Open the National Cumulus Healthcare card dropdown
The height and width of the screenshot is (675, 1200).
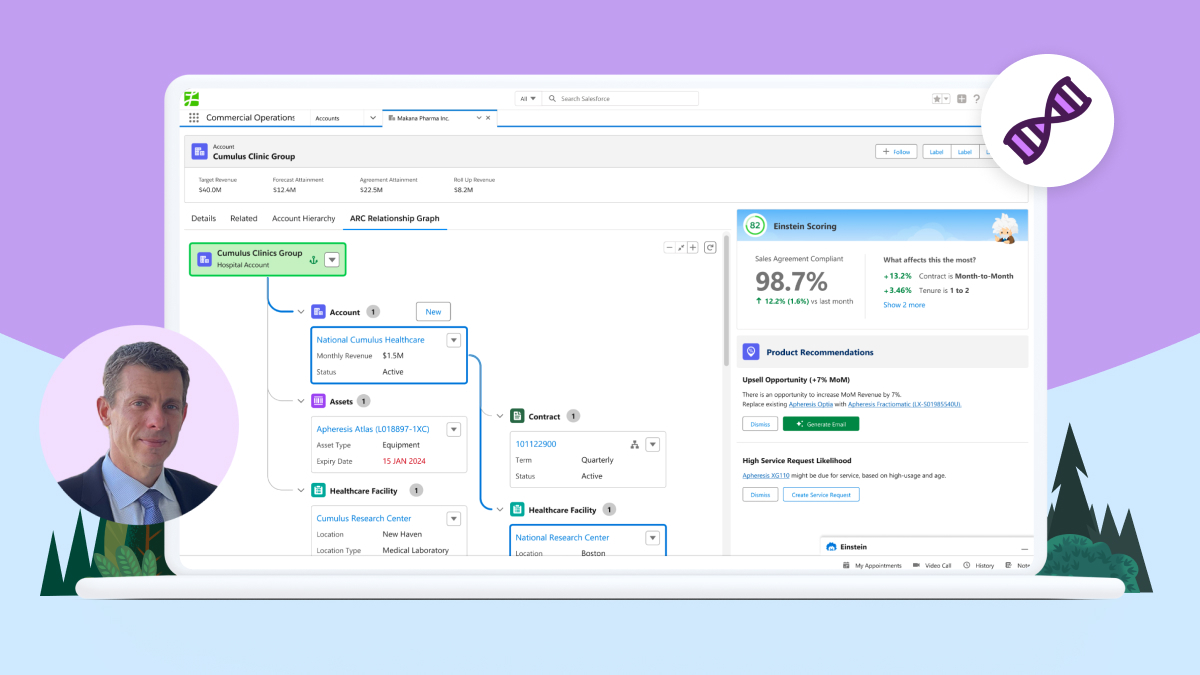point(453,340)
